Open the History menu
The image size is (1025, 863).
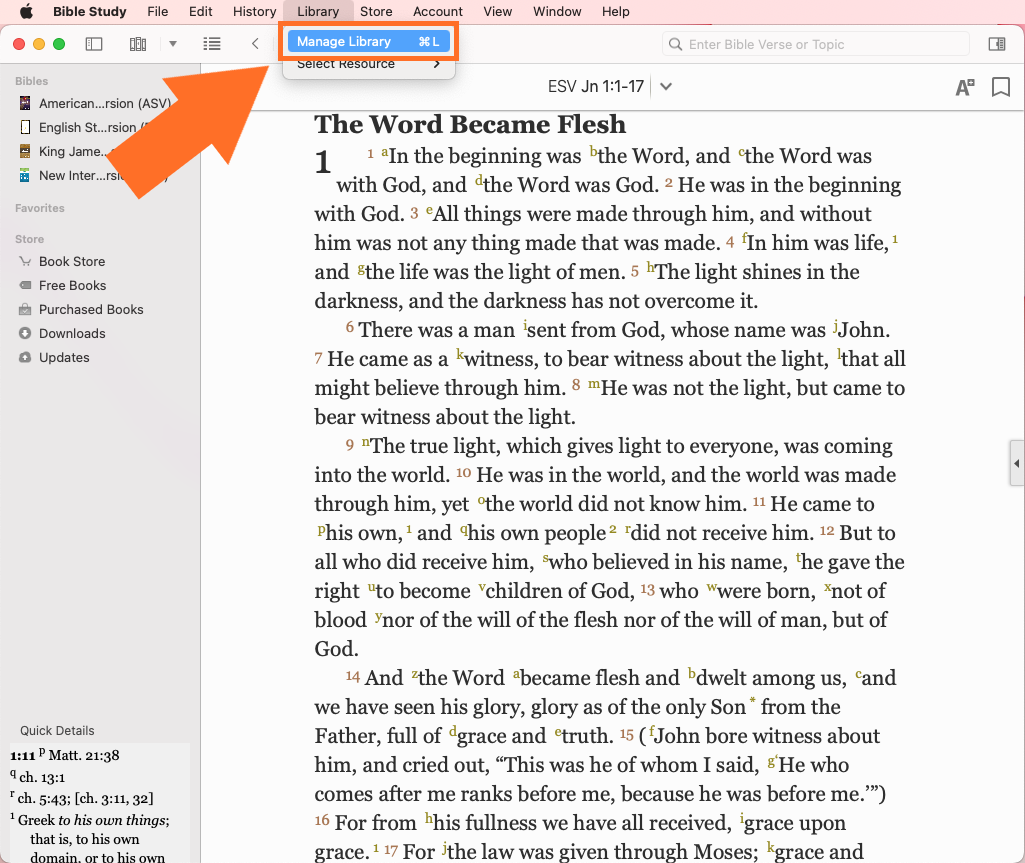[254, 11]
